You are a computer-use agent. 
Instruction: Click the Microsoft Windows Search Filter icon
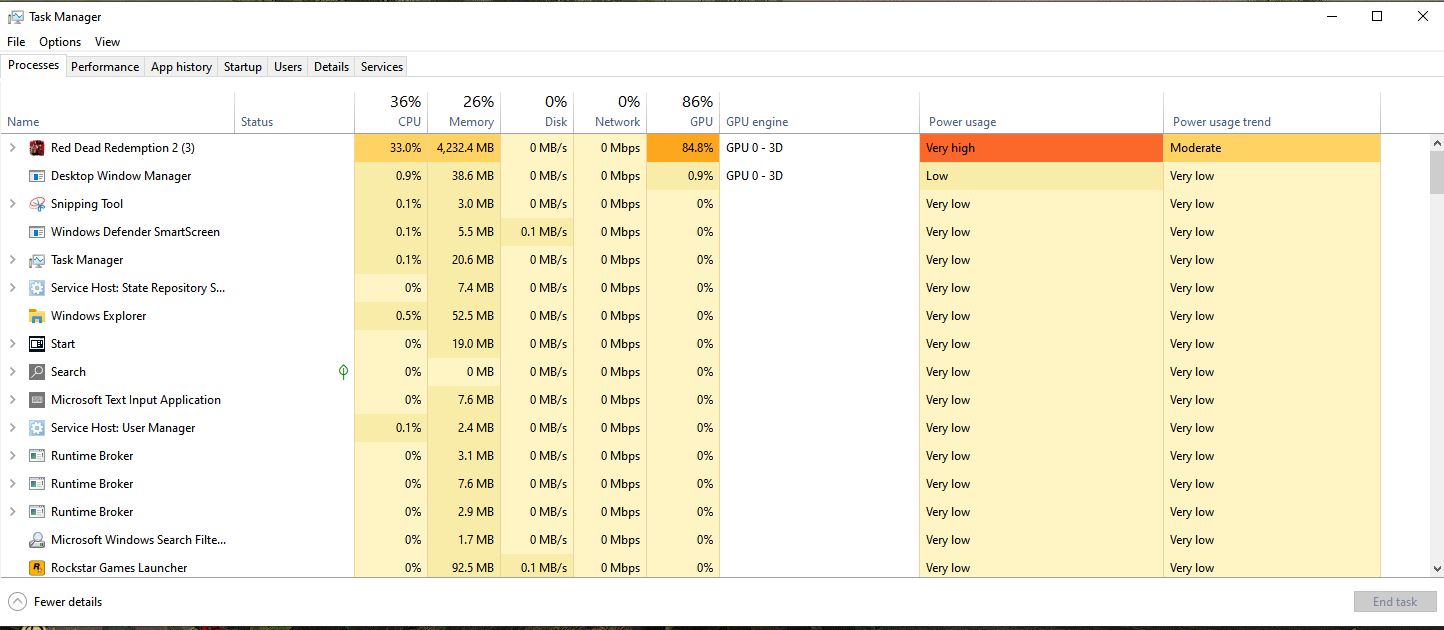pos(37,540)
